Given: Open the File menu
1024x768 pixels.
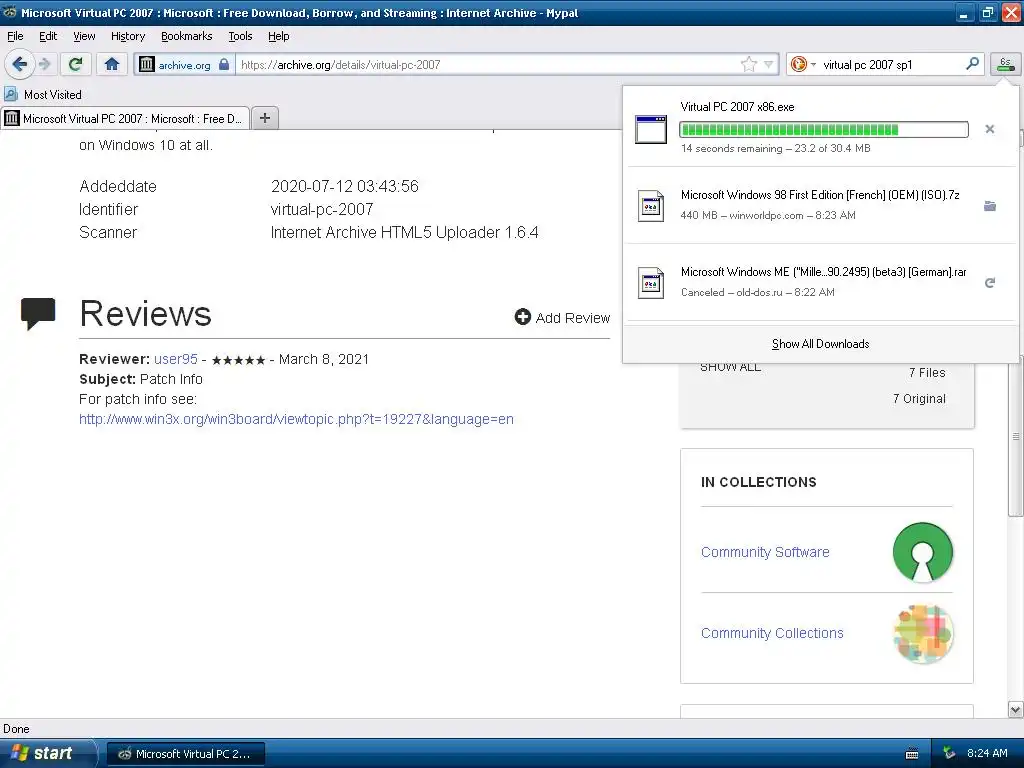Looking at the screenshot, I should click(x=15, y=36).
